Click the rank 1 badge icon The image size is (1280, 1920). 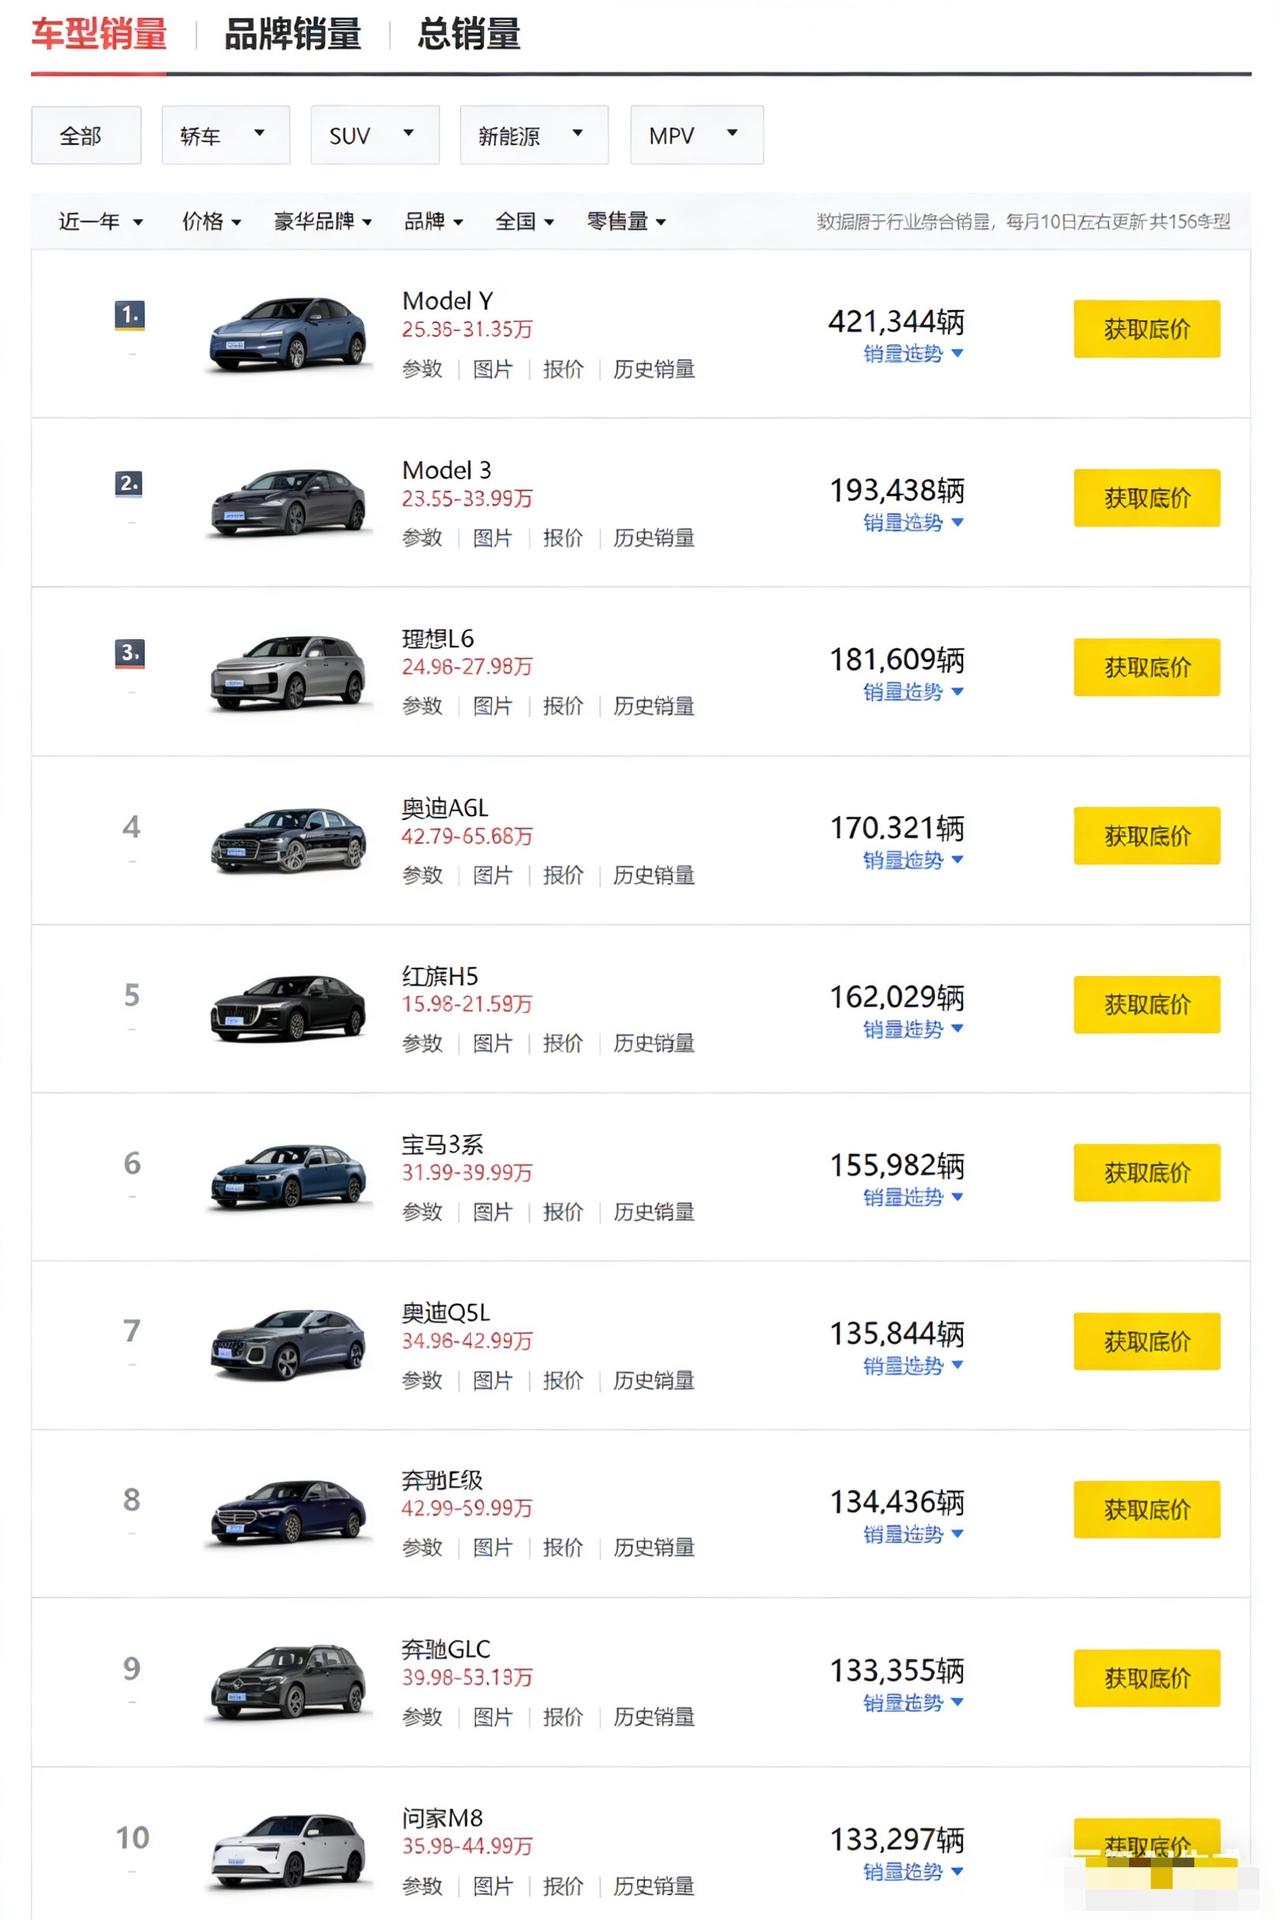[x=130, y=315]
